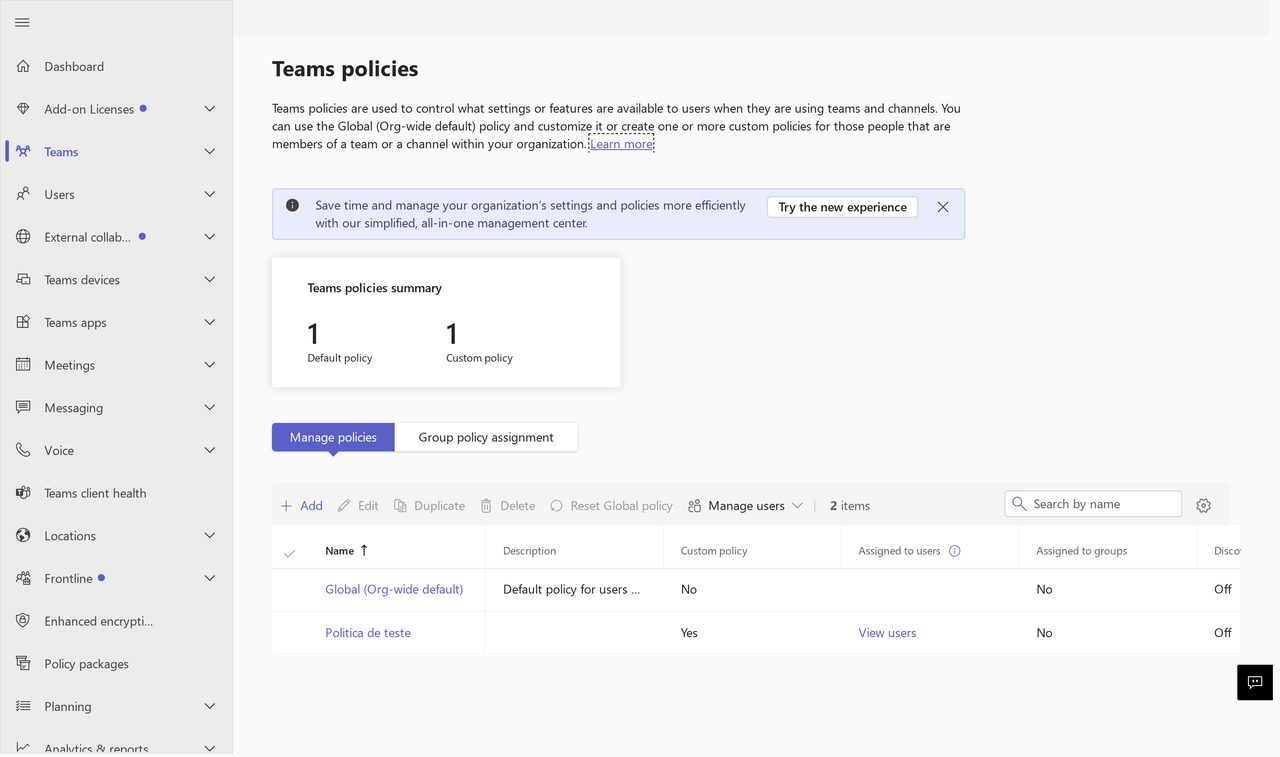This screenshot has width=1280, height=757.
Task: Switch to Group policy assignment tab
Action: click(486, 437)
